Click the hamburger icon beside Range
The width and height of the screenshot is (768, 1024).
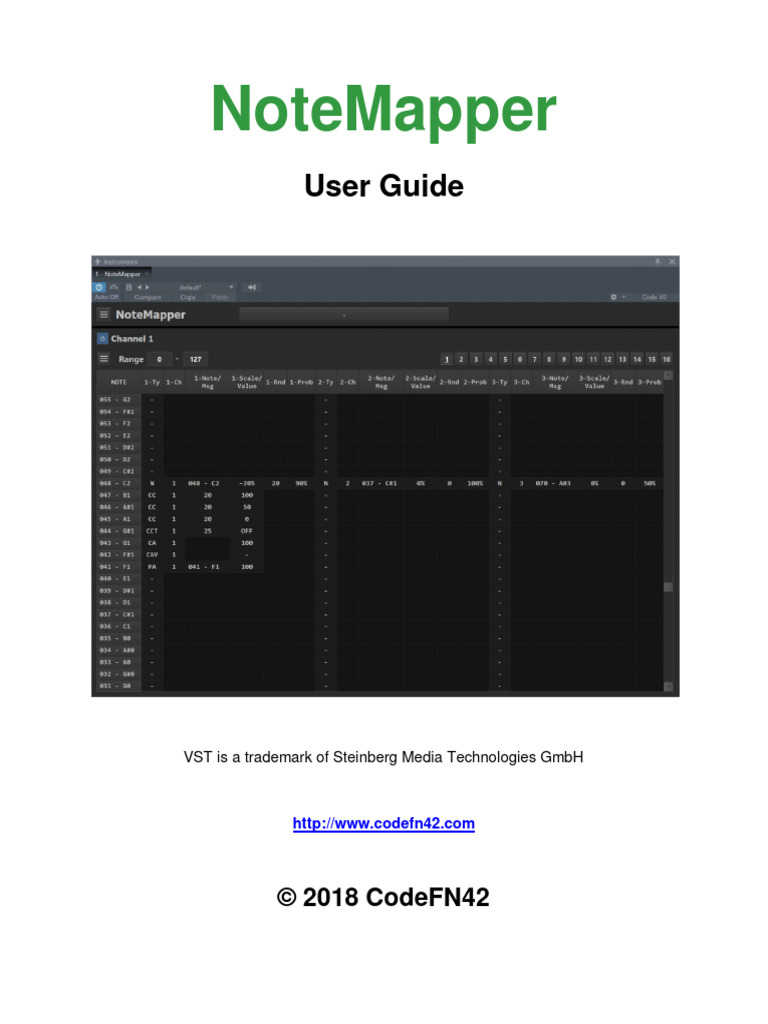click(103, 359)
